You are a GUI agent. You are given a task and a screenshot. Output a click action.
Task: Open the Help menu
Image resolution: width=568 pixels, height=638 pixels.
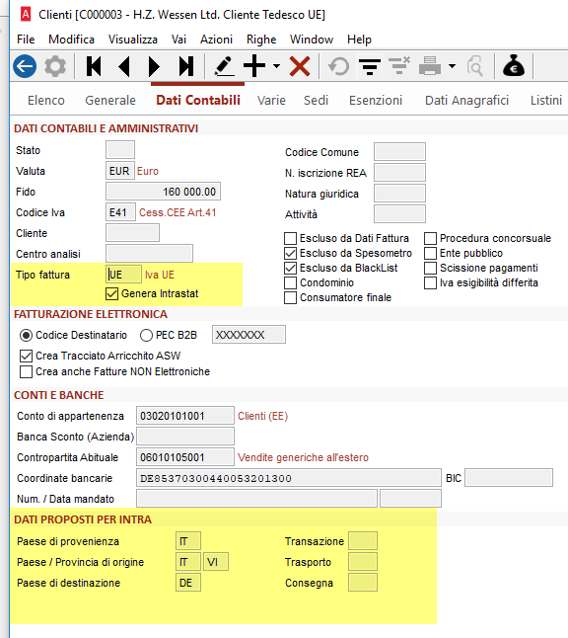pyautogui.click(x=359, y=39)
